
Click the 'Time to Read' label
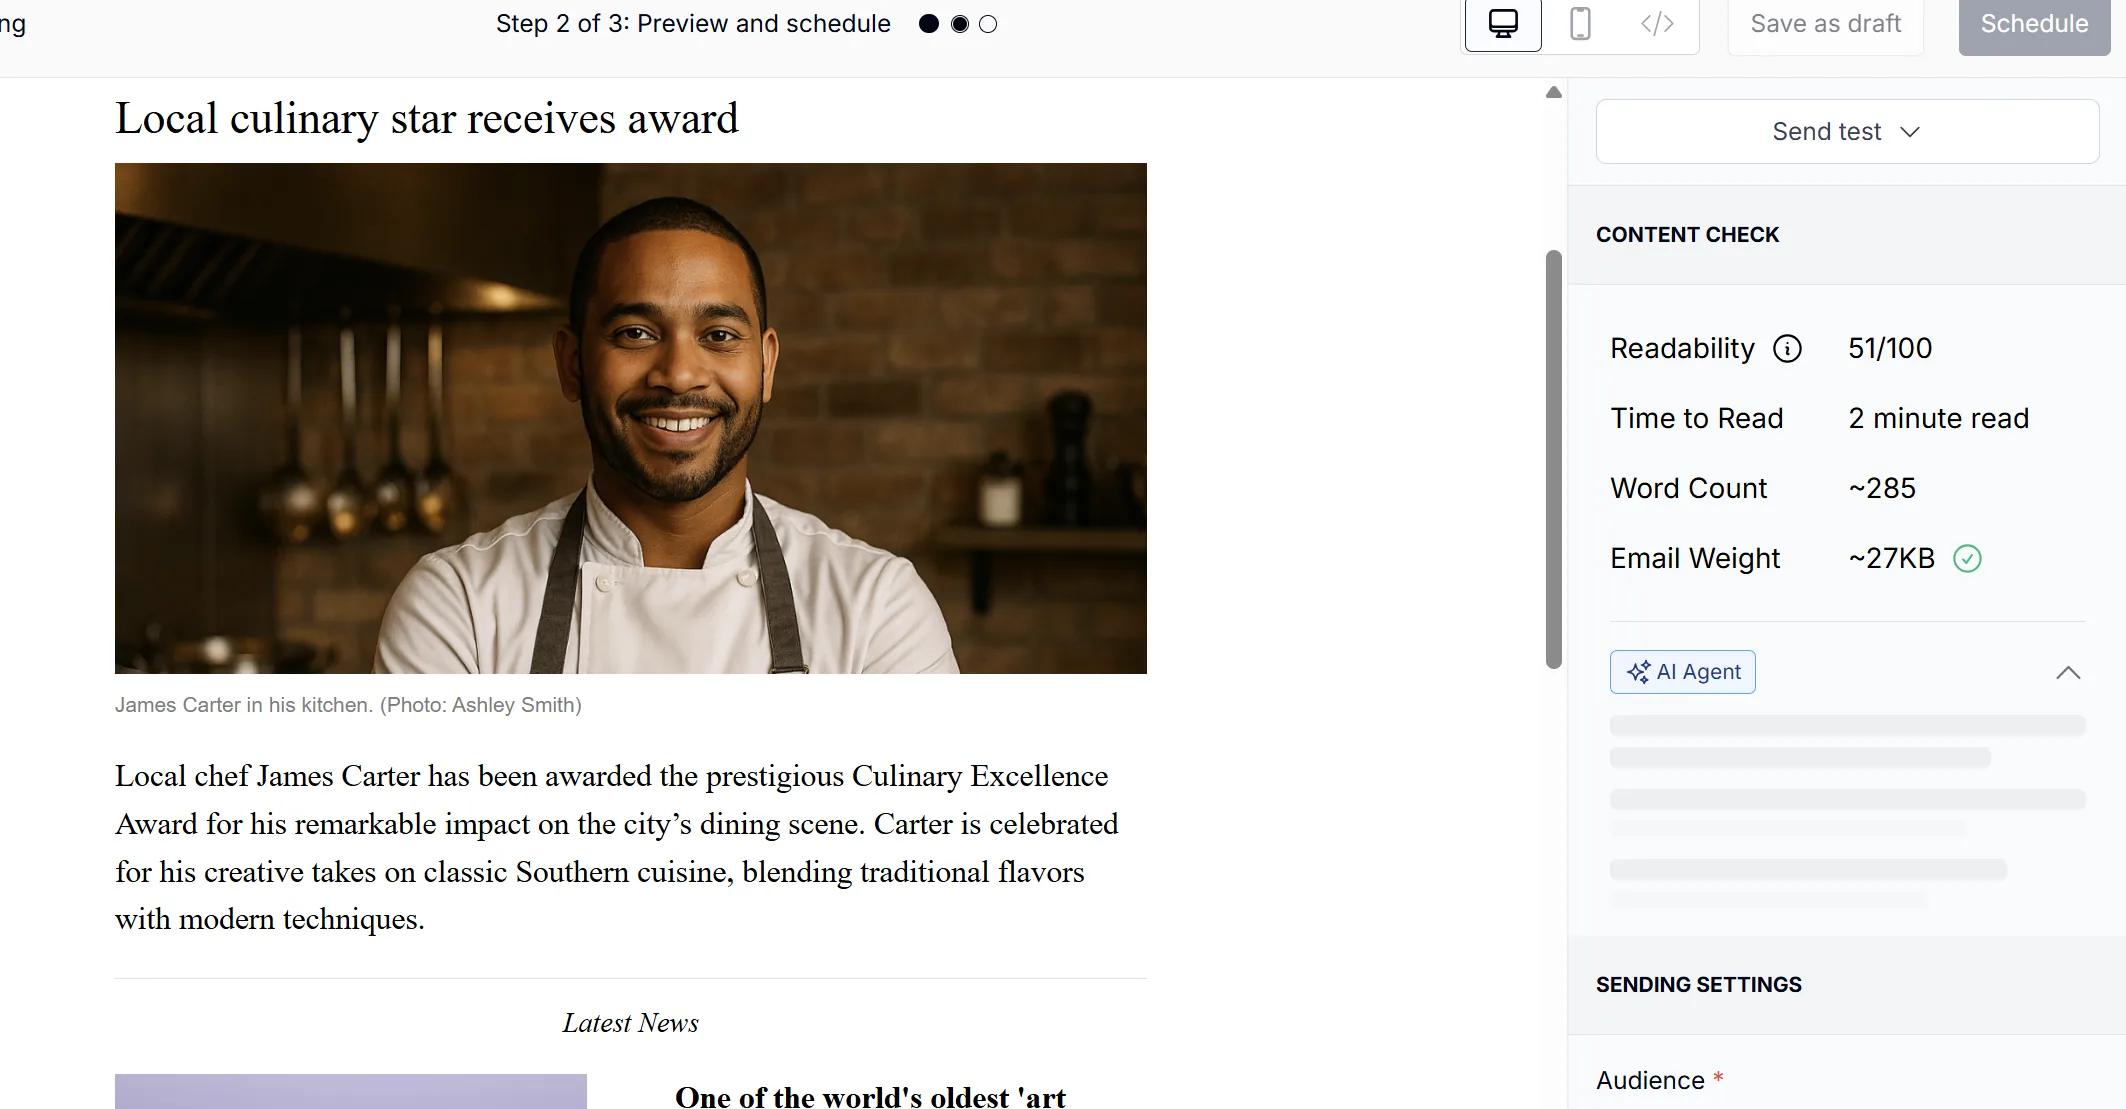click(1697, 418)
